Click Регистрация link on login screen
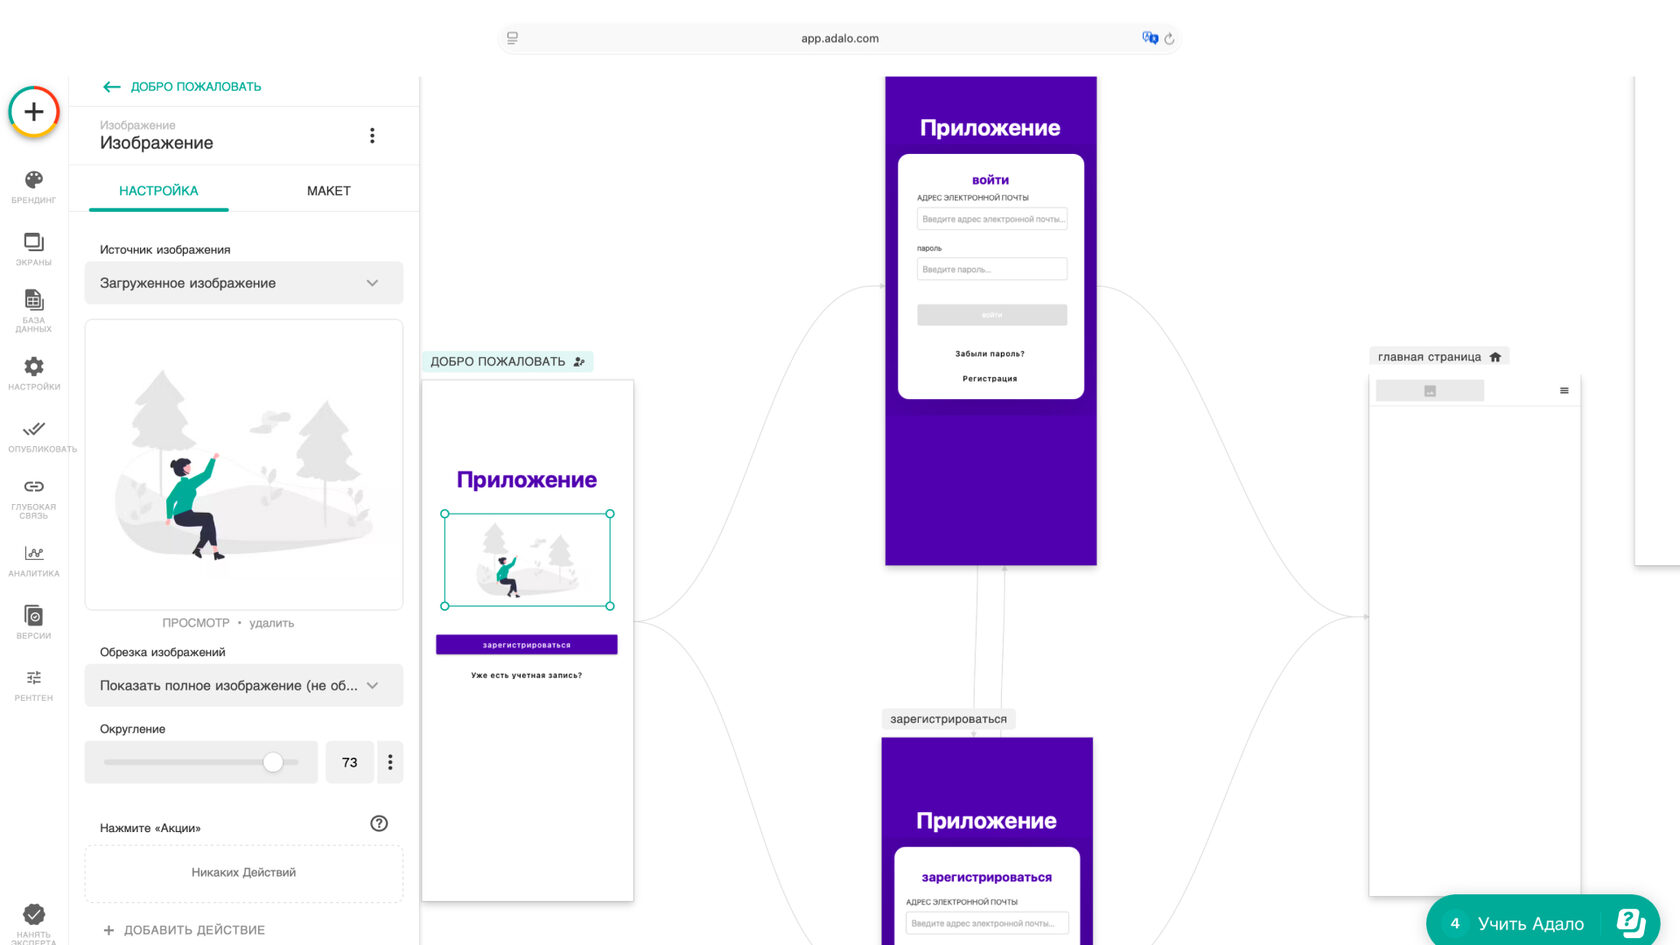The width and height of the screenshot is (1680, 945). click(x=990, y=379)
